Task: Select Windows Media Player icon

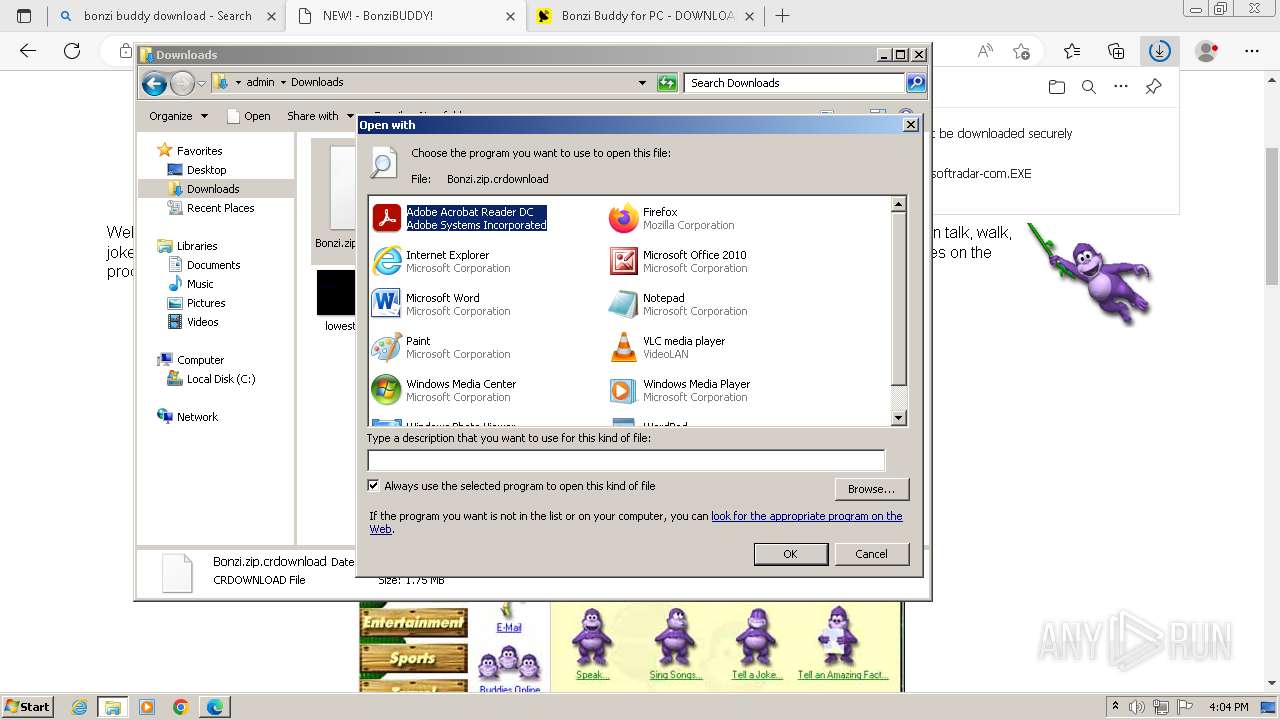Action: [x=624, y=390]
